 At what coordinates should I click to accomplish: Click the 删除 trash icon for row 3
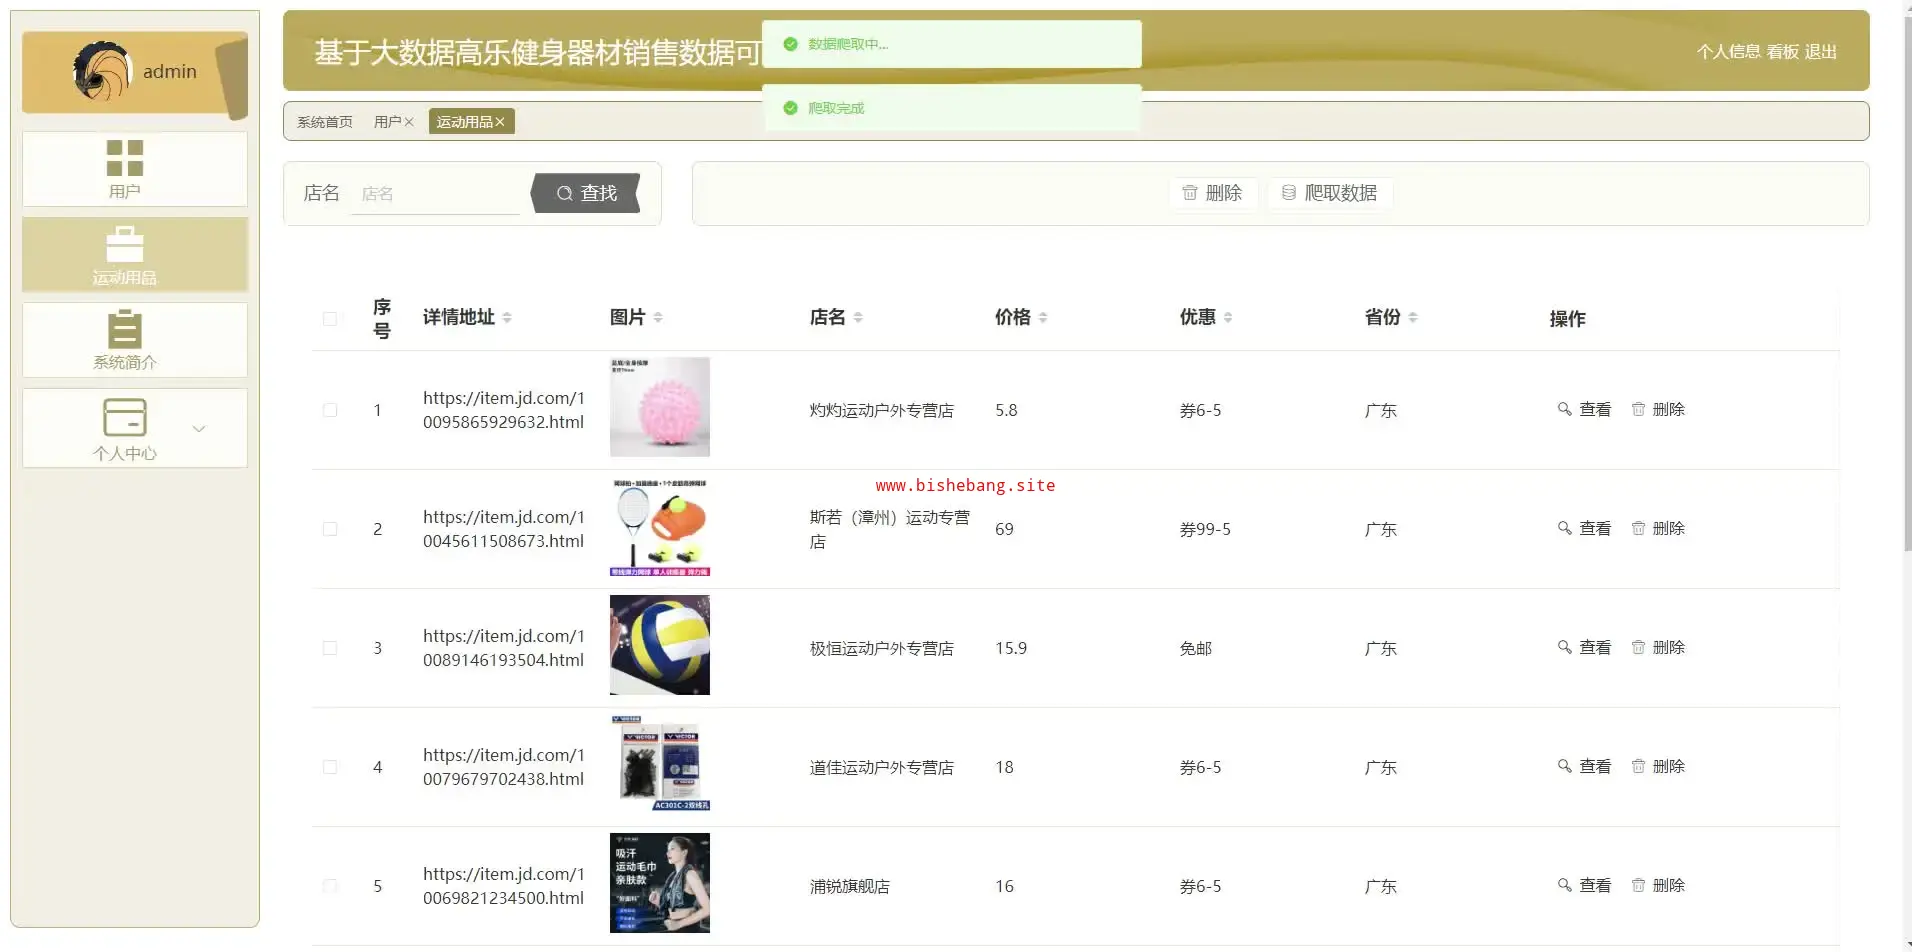click(1638, 647)
